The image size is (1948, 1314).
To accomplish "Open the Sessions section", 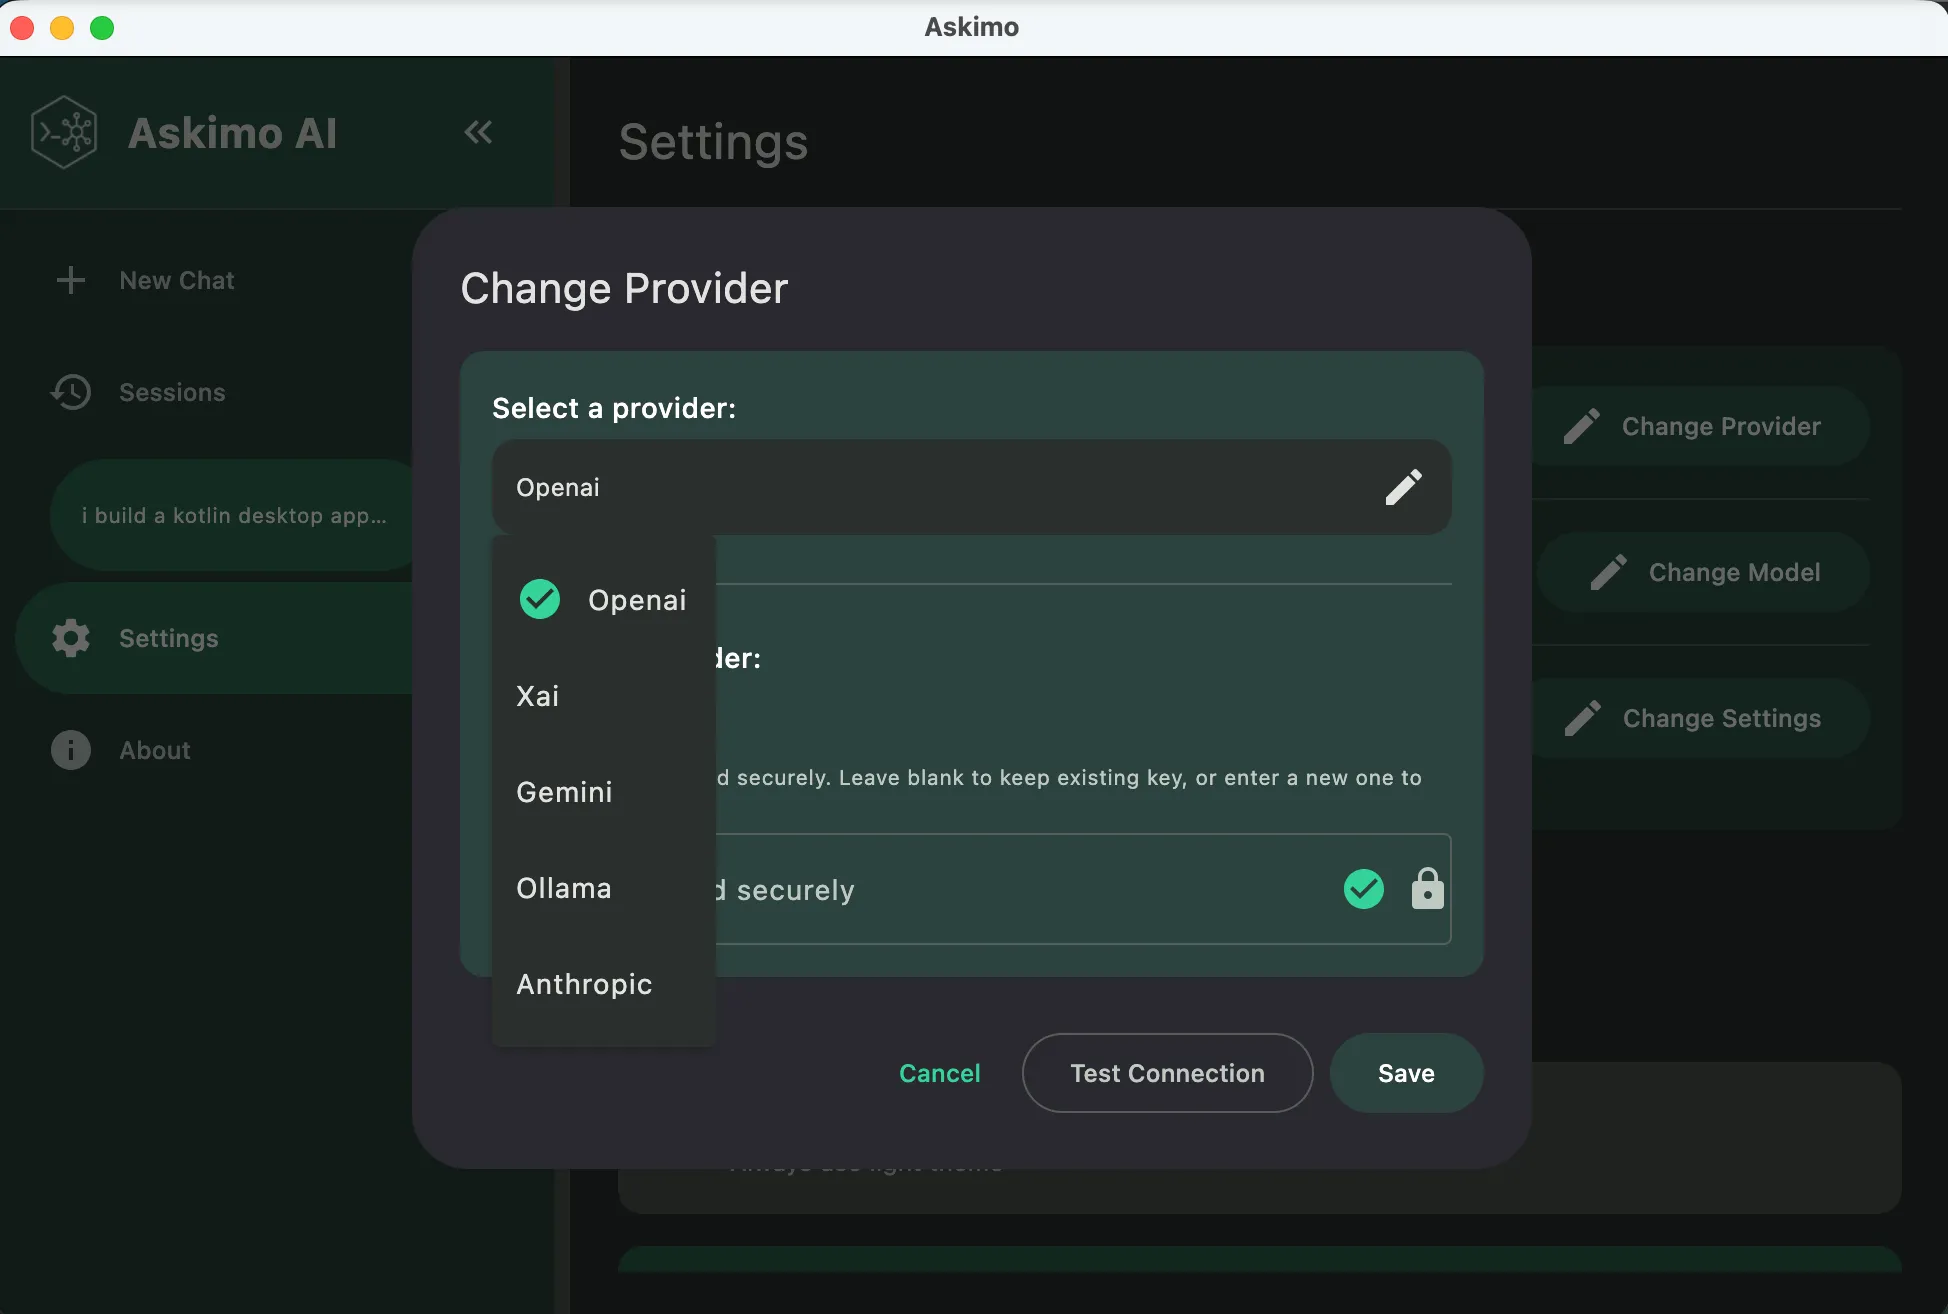I will pos(172,392).
